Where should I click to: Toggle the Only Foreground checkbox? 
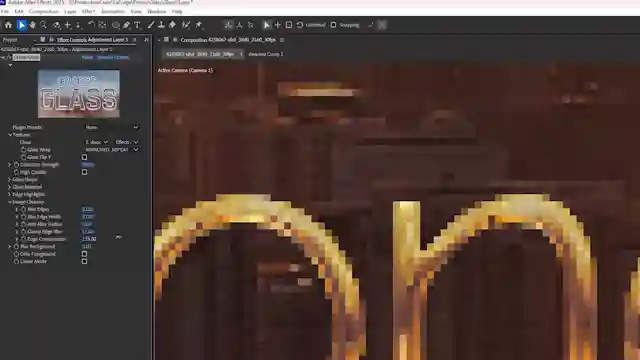pos(84,254)
